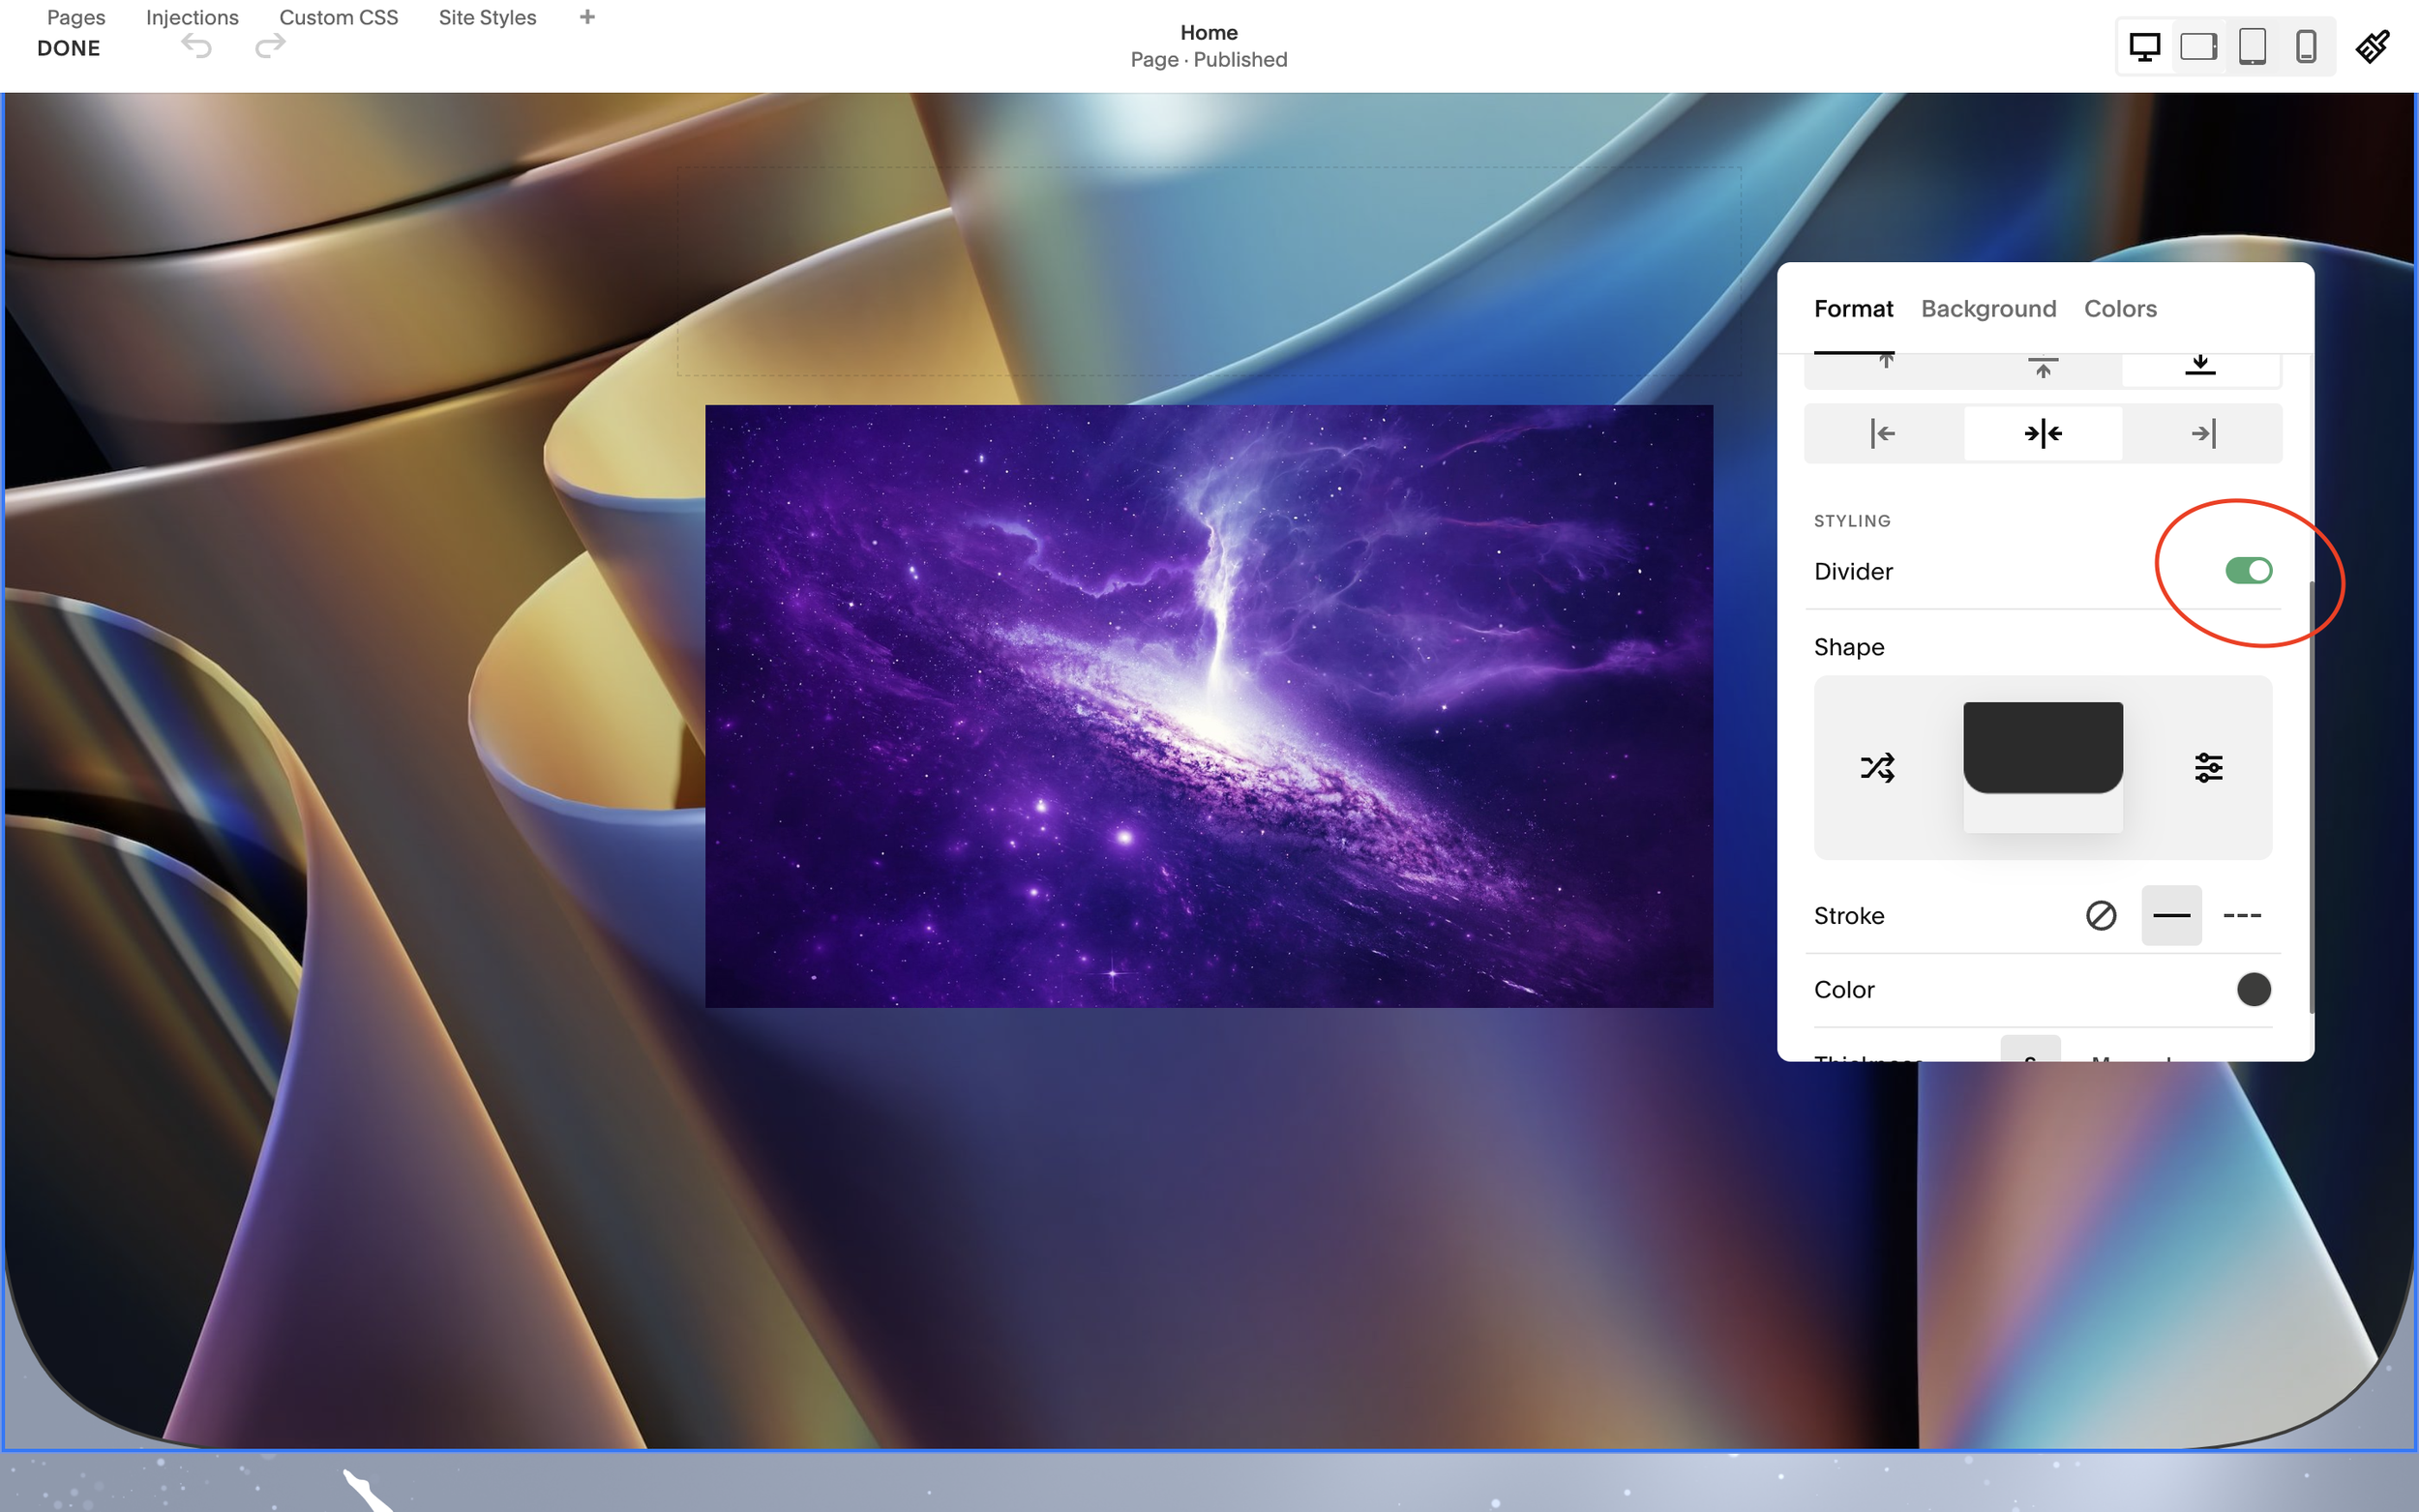Open the Custom CSS tab
The height and width of the screenshot is (1512, 2419).
[338, 17]
